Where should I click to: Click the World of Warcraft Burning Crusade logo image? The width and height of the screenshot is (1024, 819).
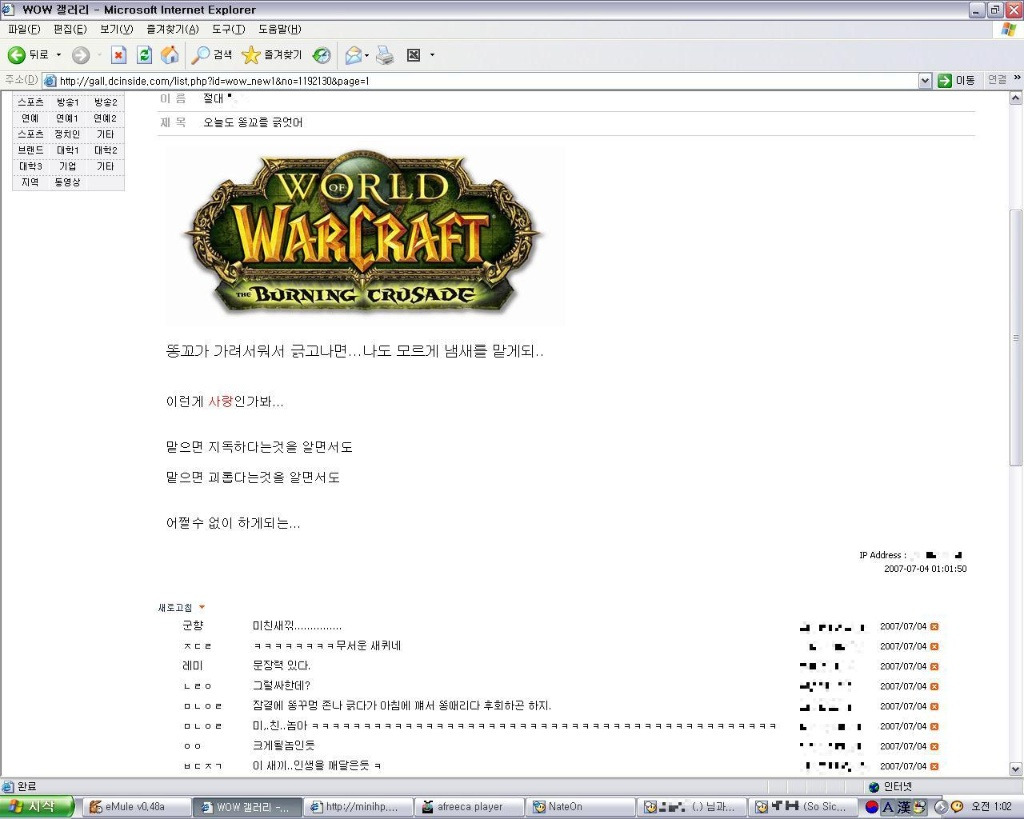pos(364,236)
